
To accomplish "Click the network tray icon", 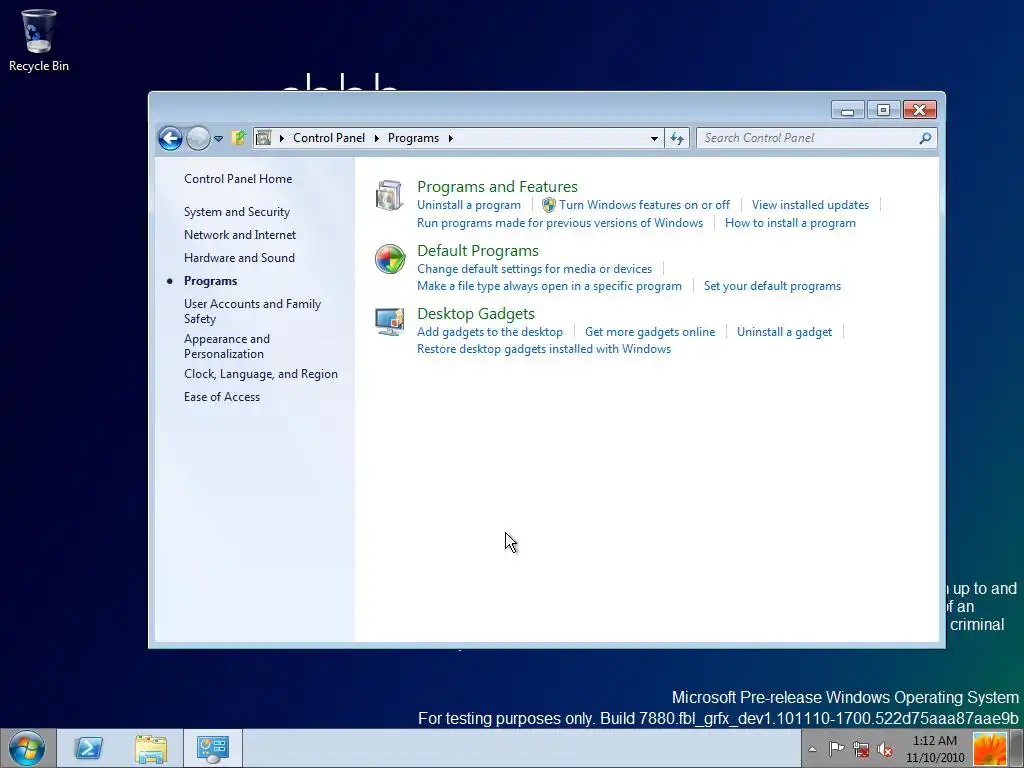I will pyautogui.click(x=861, y=749).
